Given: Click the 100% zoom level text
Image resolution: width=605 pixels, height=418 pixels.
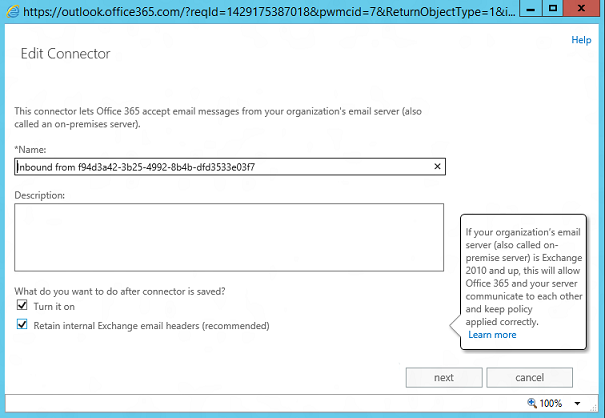Looking at the screenshot, I should coord(551,403).
